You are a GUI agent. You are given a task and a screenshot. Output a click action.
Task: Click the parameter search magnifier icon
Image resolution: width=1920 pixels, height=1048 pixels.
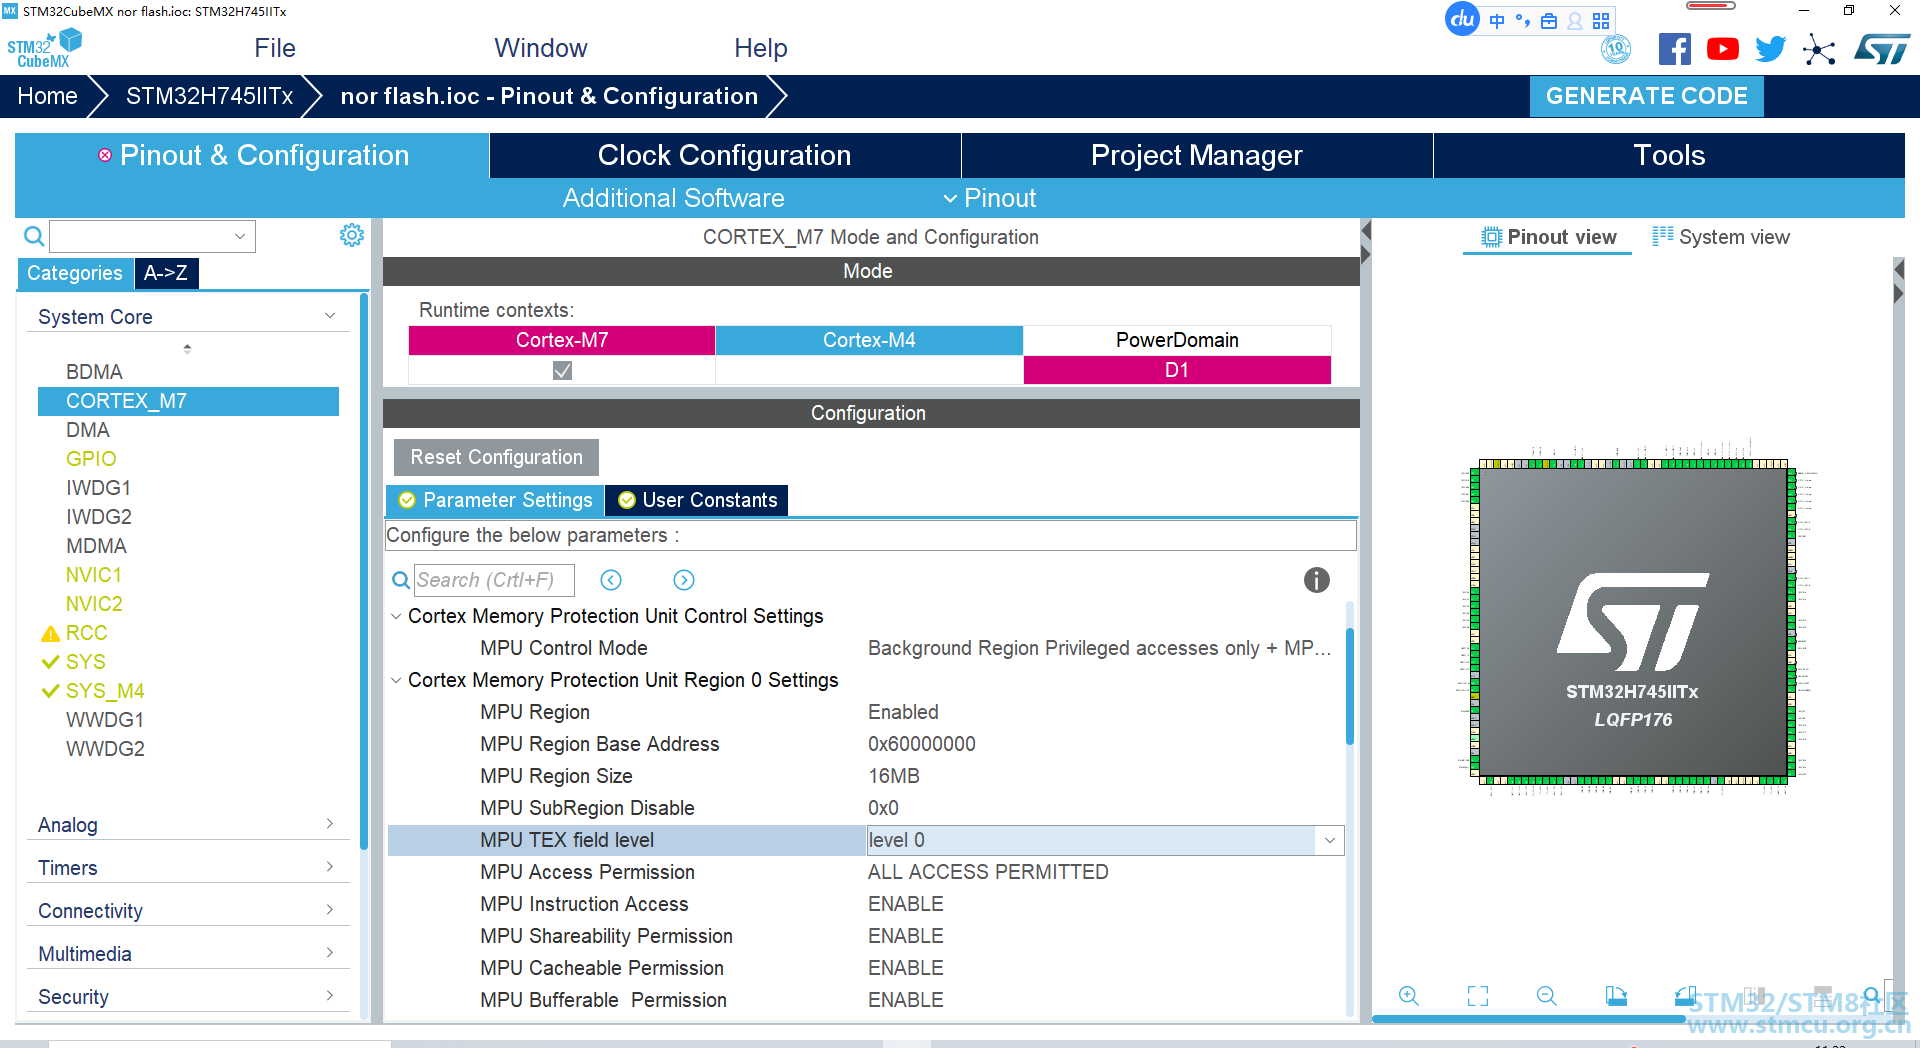(400, 580)
